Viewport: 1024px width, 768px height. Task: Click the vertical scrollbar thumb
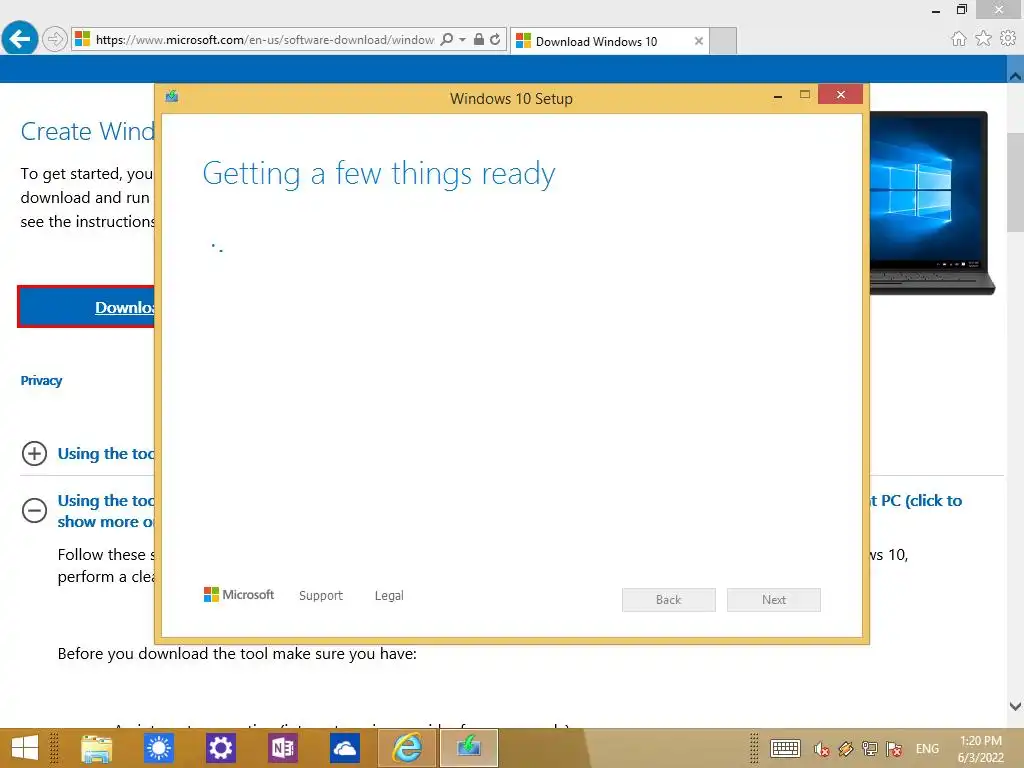tap(1015, 182)
